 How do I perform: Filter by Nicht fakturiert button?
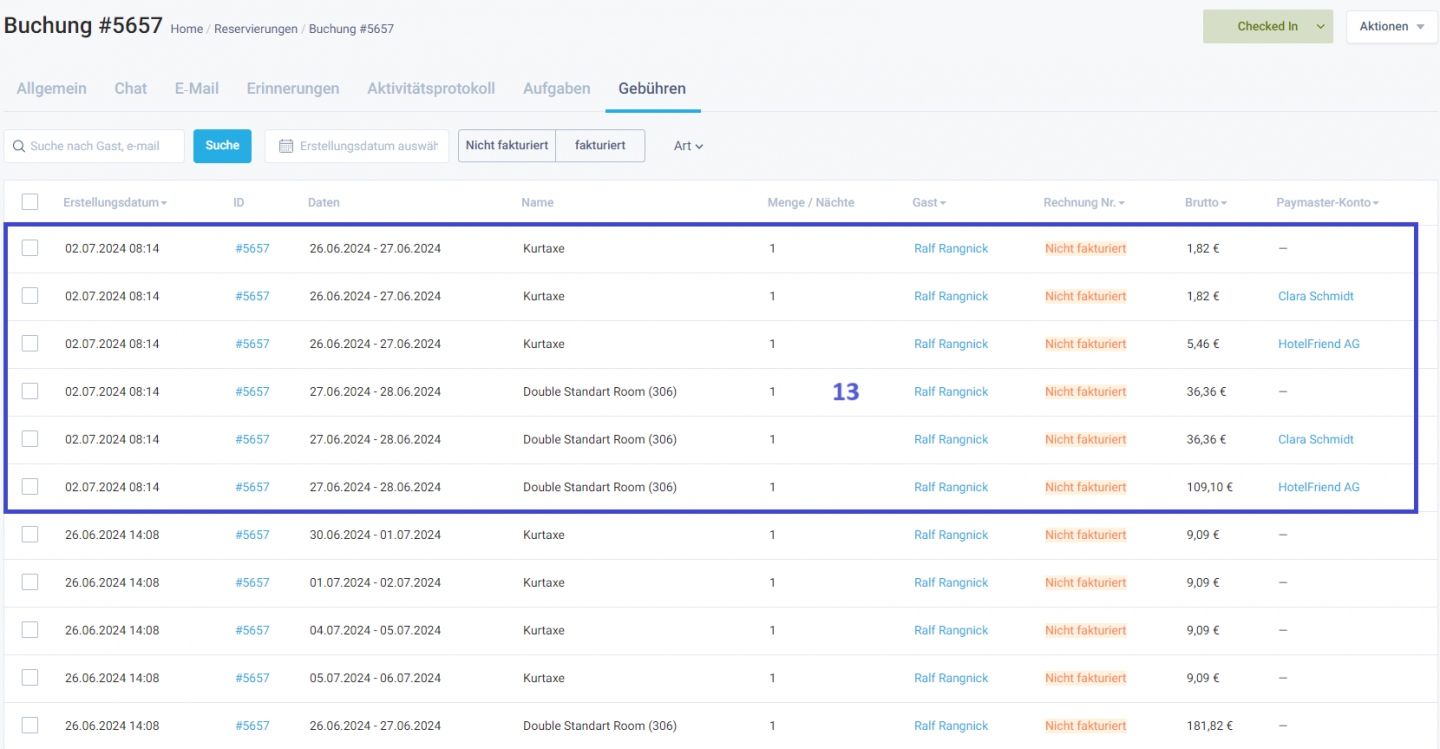pyautogui.click(x=507, y=146)
